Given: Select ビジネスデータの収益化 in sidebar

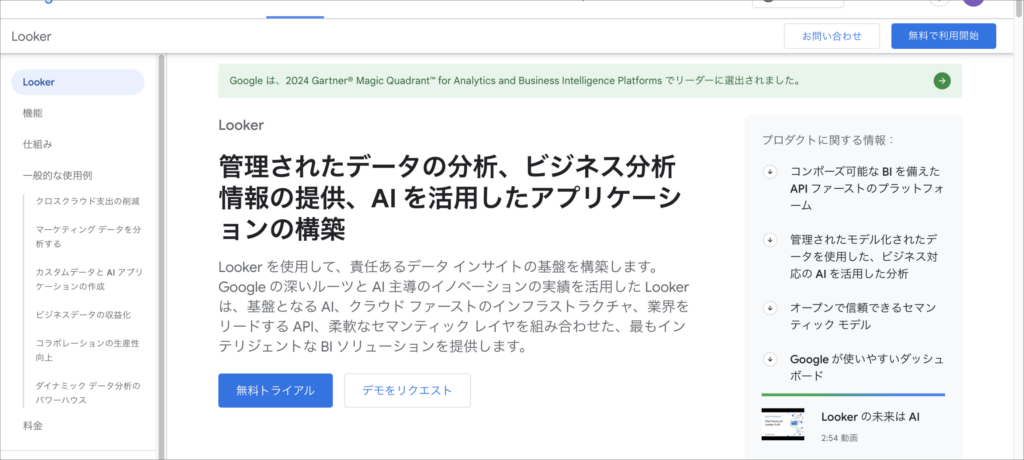Looking at the screenshot, I should point(83,314).
